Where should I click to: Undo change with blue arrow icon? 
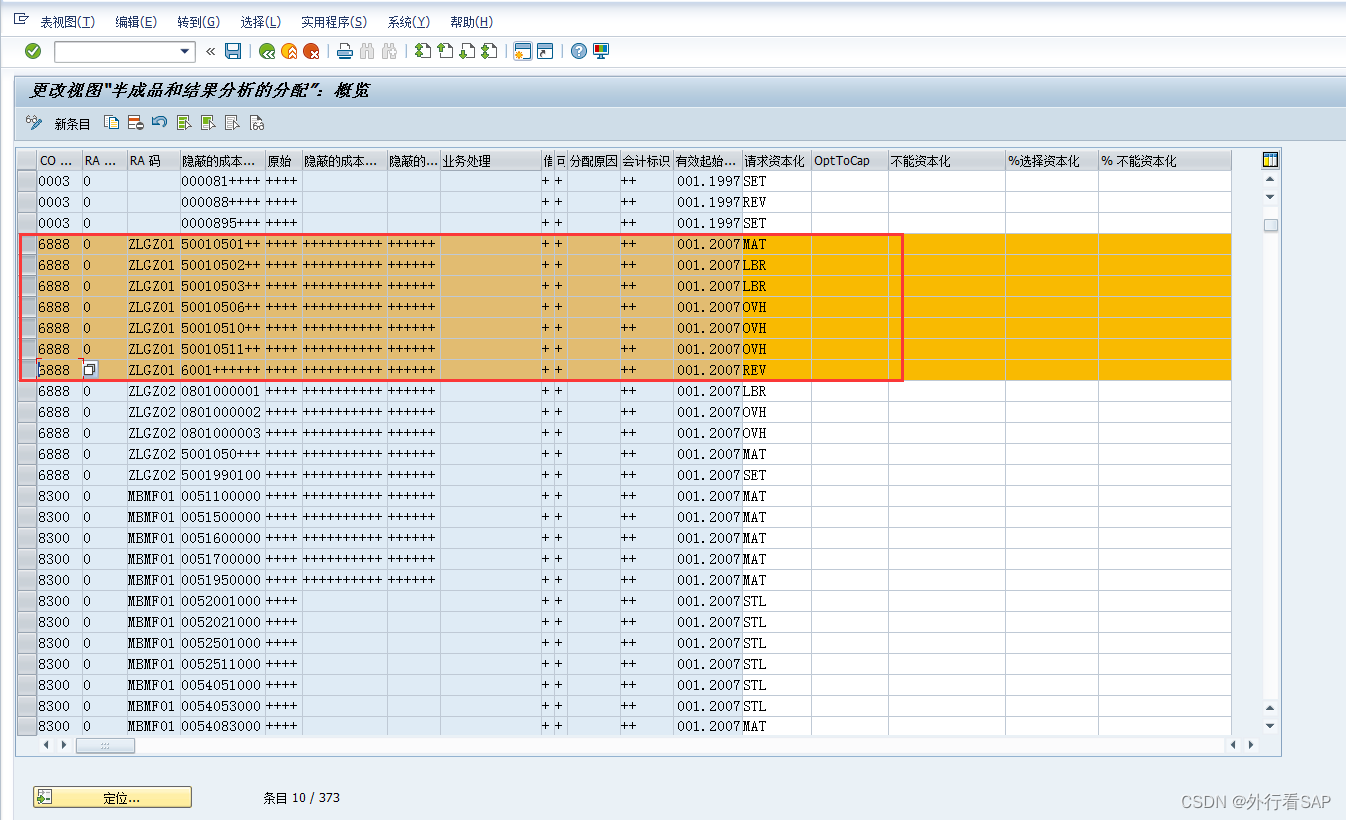coord(159,123)
